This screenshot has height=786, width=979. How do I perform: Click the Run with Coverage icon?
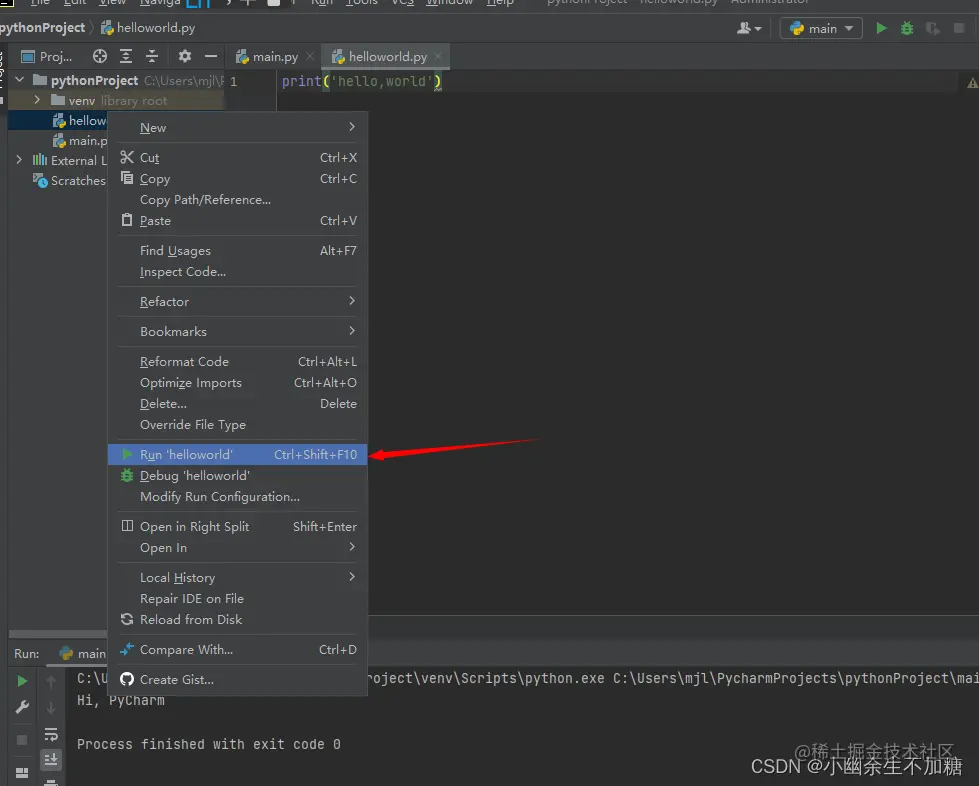[933, 28]
